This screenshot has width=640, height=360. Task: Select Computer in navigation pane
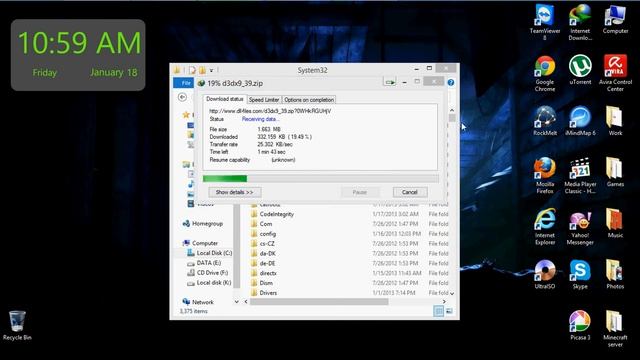pos(200,243)
